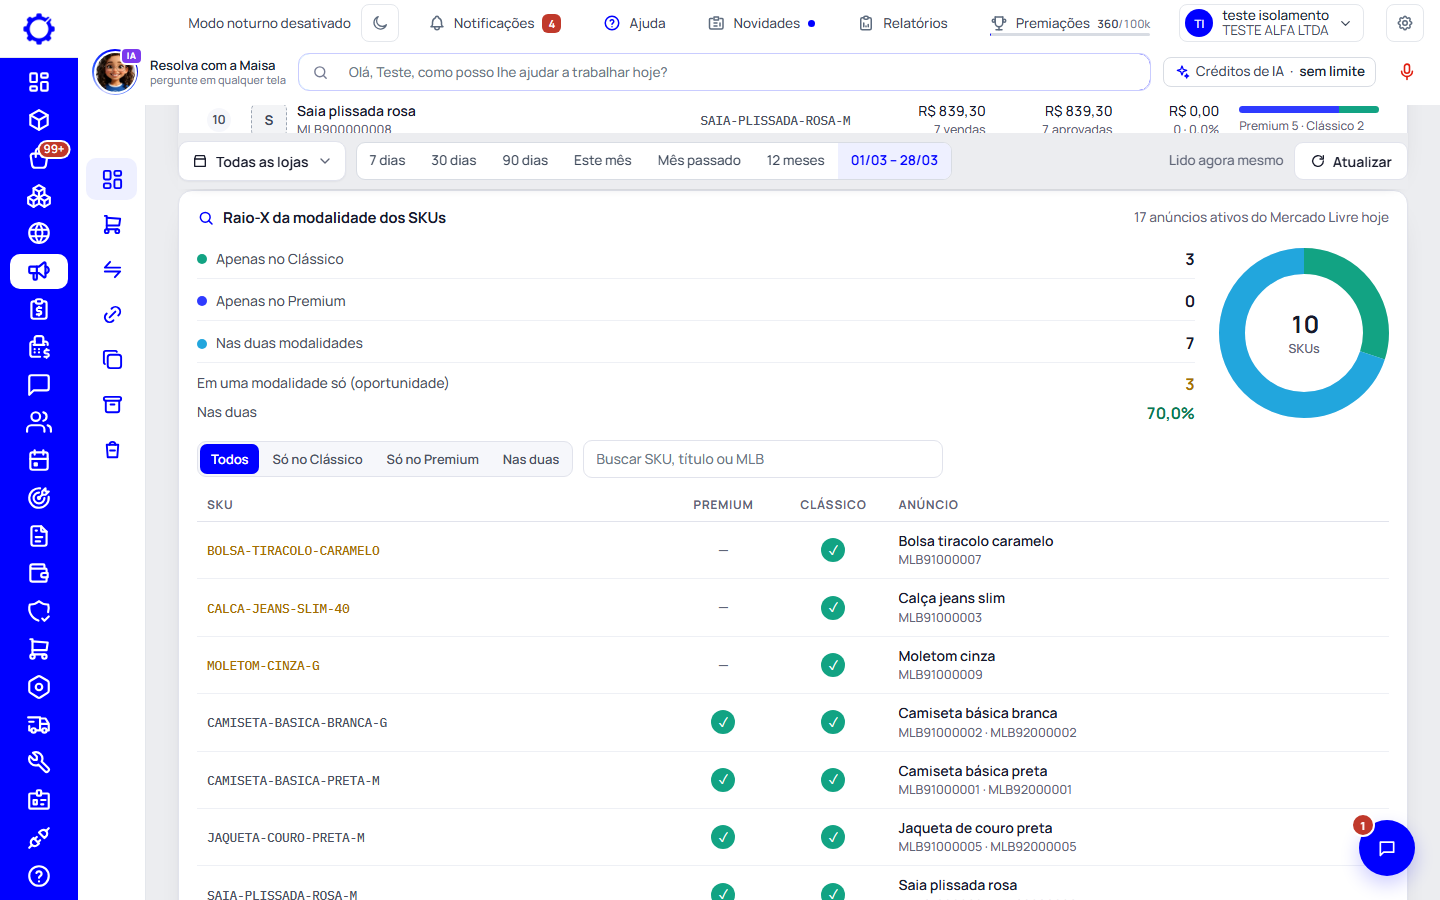Open the shopping bag icon with 99+ badge
The height and width of the screenshot is (900, 1440).
click(x=39, y=158)
